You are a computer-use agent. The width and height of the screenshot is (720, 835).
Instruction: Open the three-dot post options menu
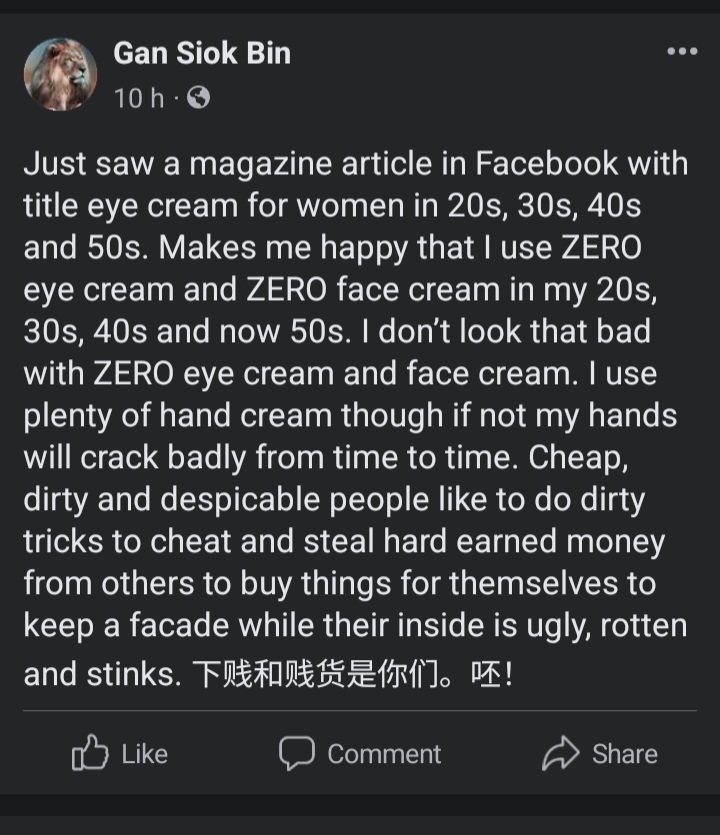click(x=681, y=51)
